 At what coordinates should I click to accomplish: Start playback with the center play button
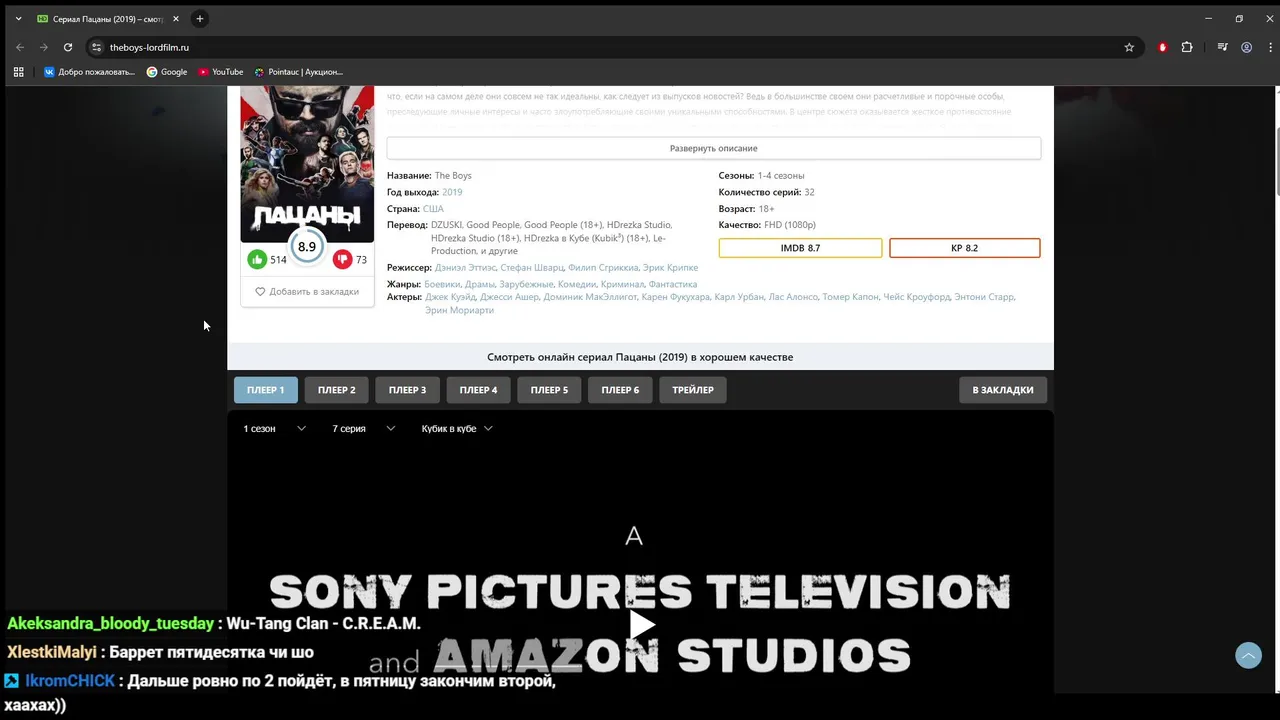[x=641, y=626]
